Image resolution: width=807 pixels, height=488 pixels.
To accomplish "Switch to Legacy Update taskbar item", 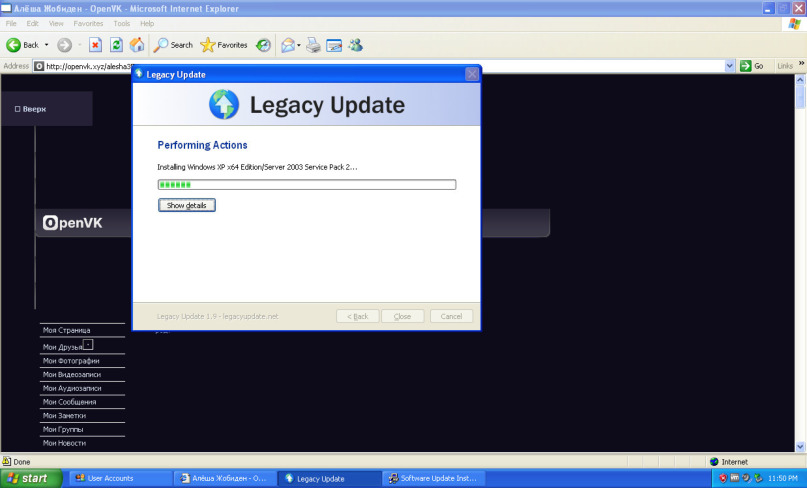I will point(329,478).
